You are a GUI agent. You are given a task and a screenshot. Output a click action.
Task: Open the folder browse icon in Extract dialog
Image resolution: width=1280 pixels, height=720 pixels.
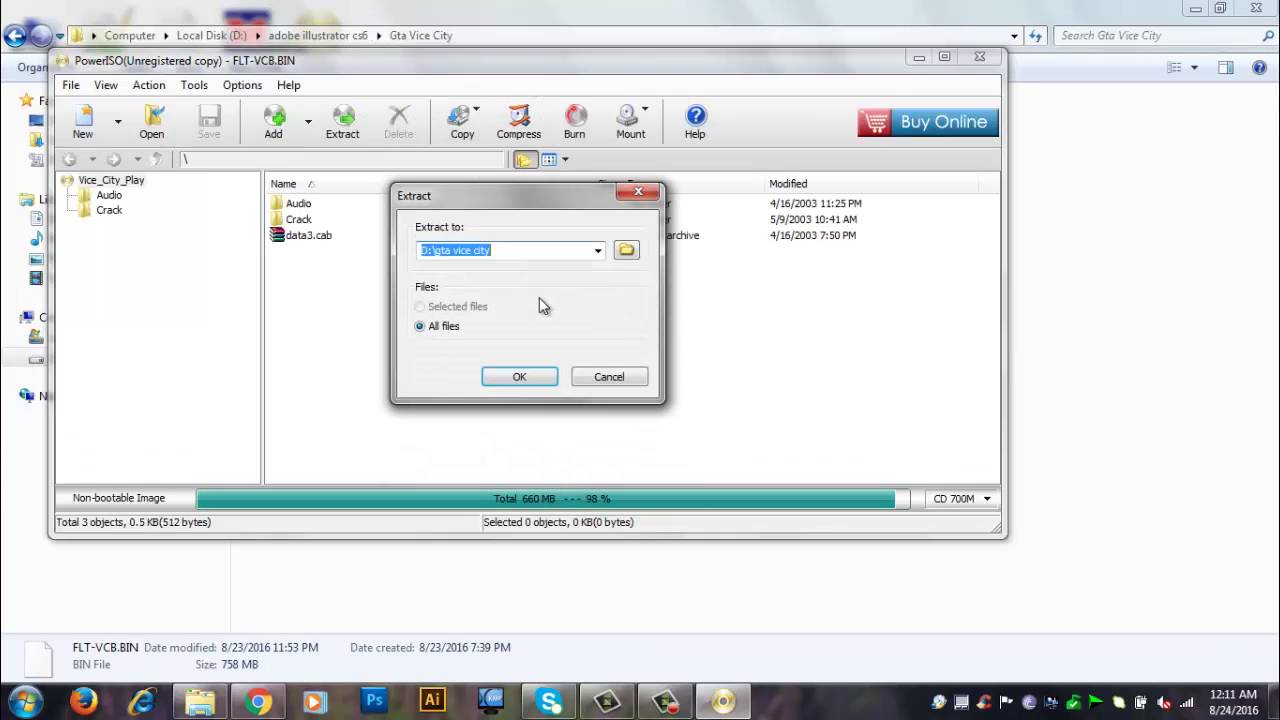tap(626, 250)
